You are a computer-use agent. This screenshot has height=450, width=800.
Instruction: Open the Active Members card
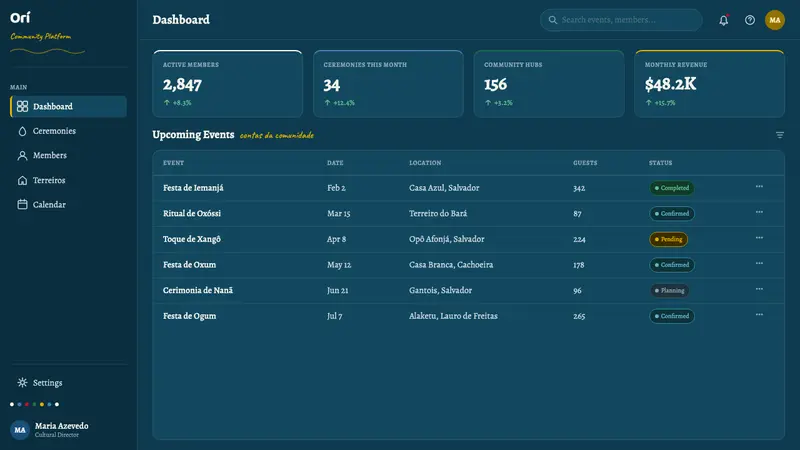pyautogui.click(x=228, y=84)
